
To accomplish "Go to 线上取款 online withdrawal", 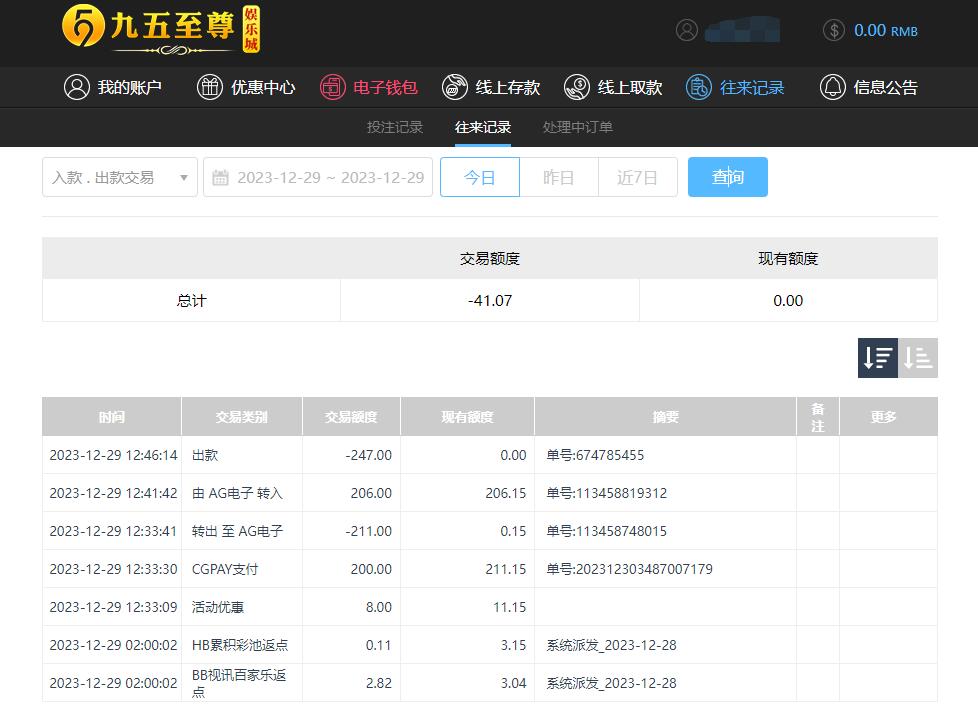I will (x=613, y=87).
